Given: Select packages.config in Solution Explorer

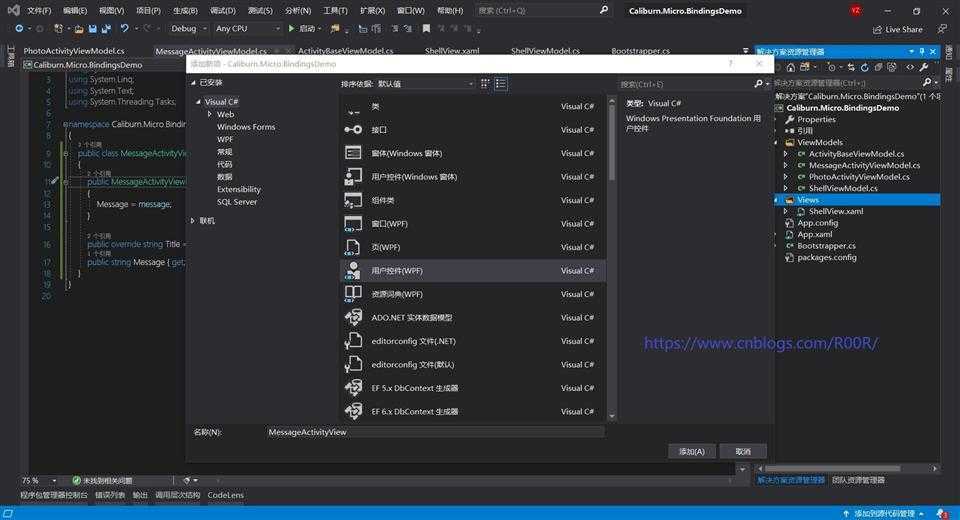Looking at the screenshot, I should point(827,257).
